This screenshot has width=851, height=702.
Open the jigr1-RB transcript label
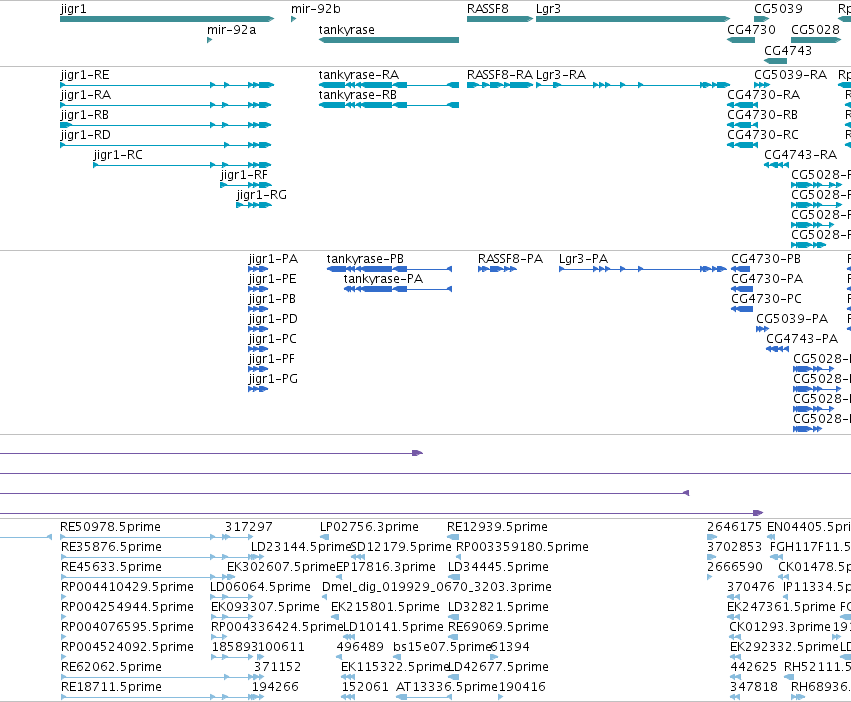click(x=85, y=115)
